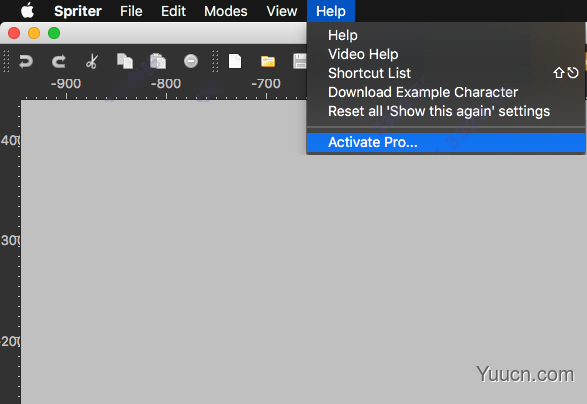
Task: Open Shortcut List from Help menu
Action: 446,73
